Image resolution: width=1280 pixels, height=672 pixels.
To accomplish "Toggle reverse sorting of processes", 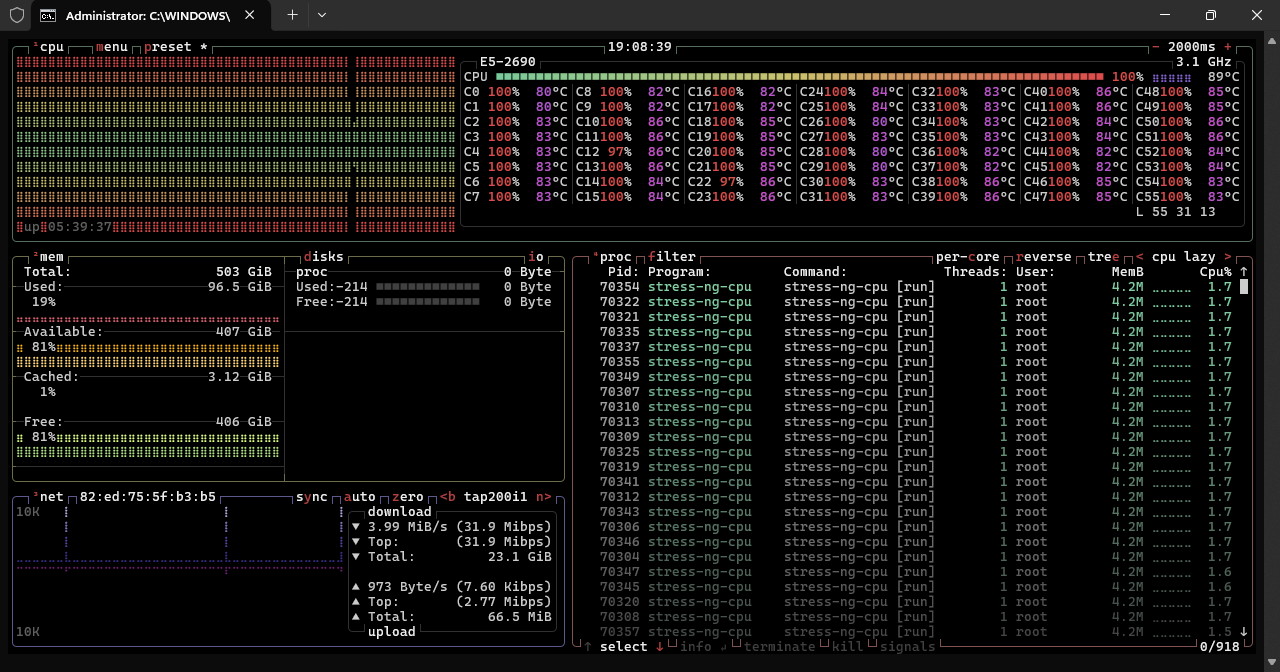I will click(x=1044, y=257).
